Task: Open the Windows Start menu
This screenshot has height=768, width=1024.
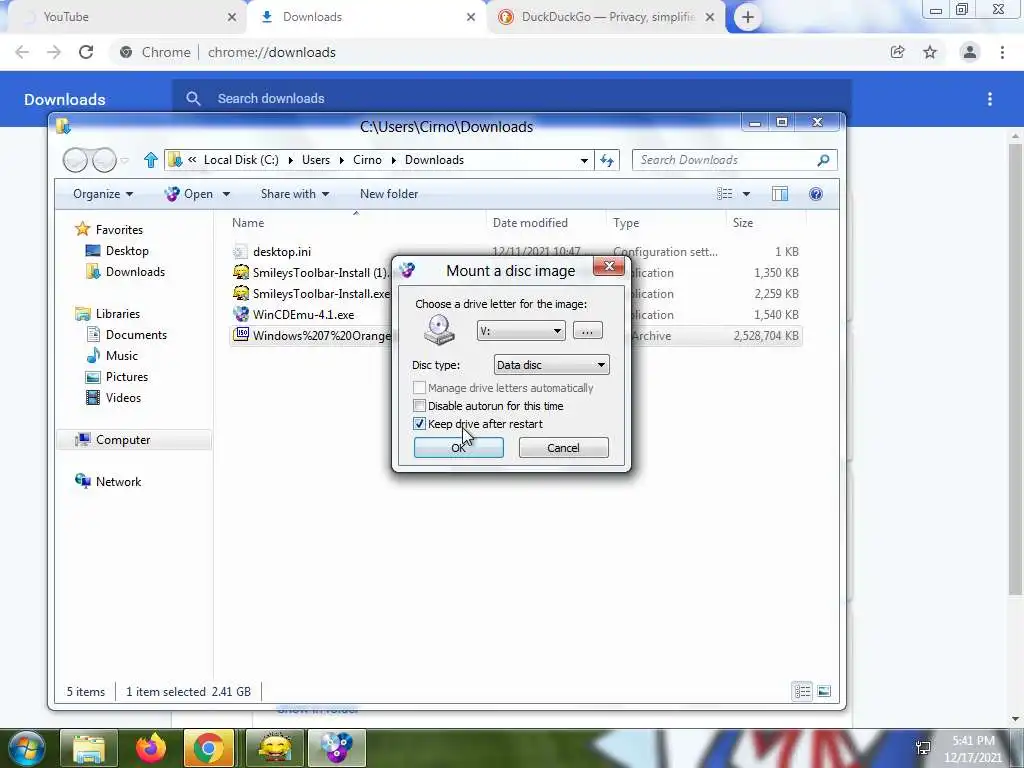Action: [27, 748]
